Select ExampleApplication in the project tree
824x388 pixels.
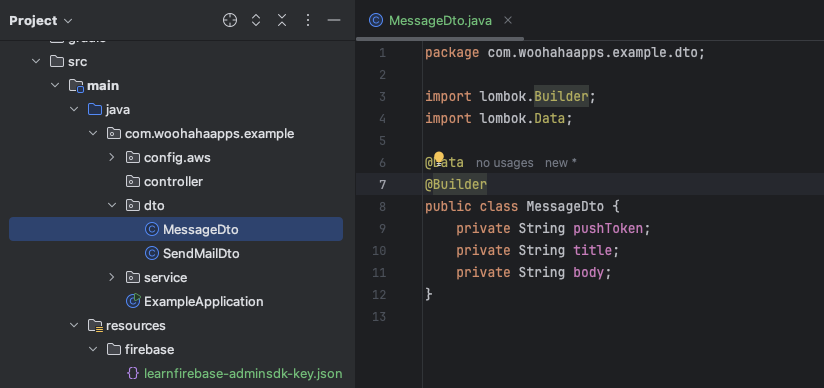coord(176,301)
